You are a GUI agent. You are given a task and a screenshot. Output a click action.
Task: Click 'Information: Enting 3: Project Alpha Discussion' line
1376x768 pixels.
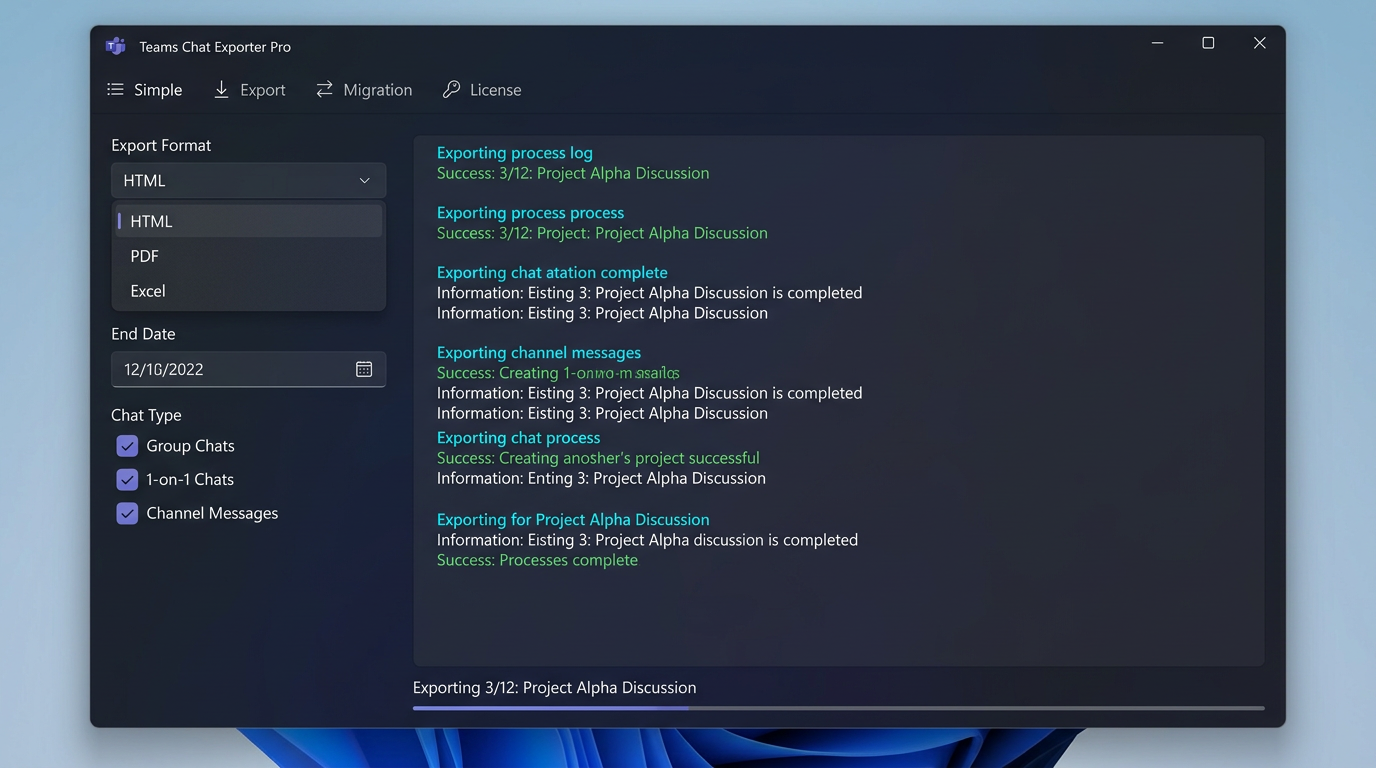601,478
